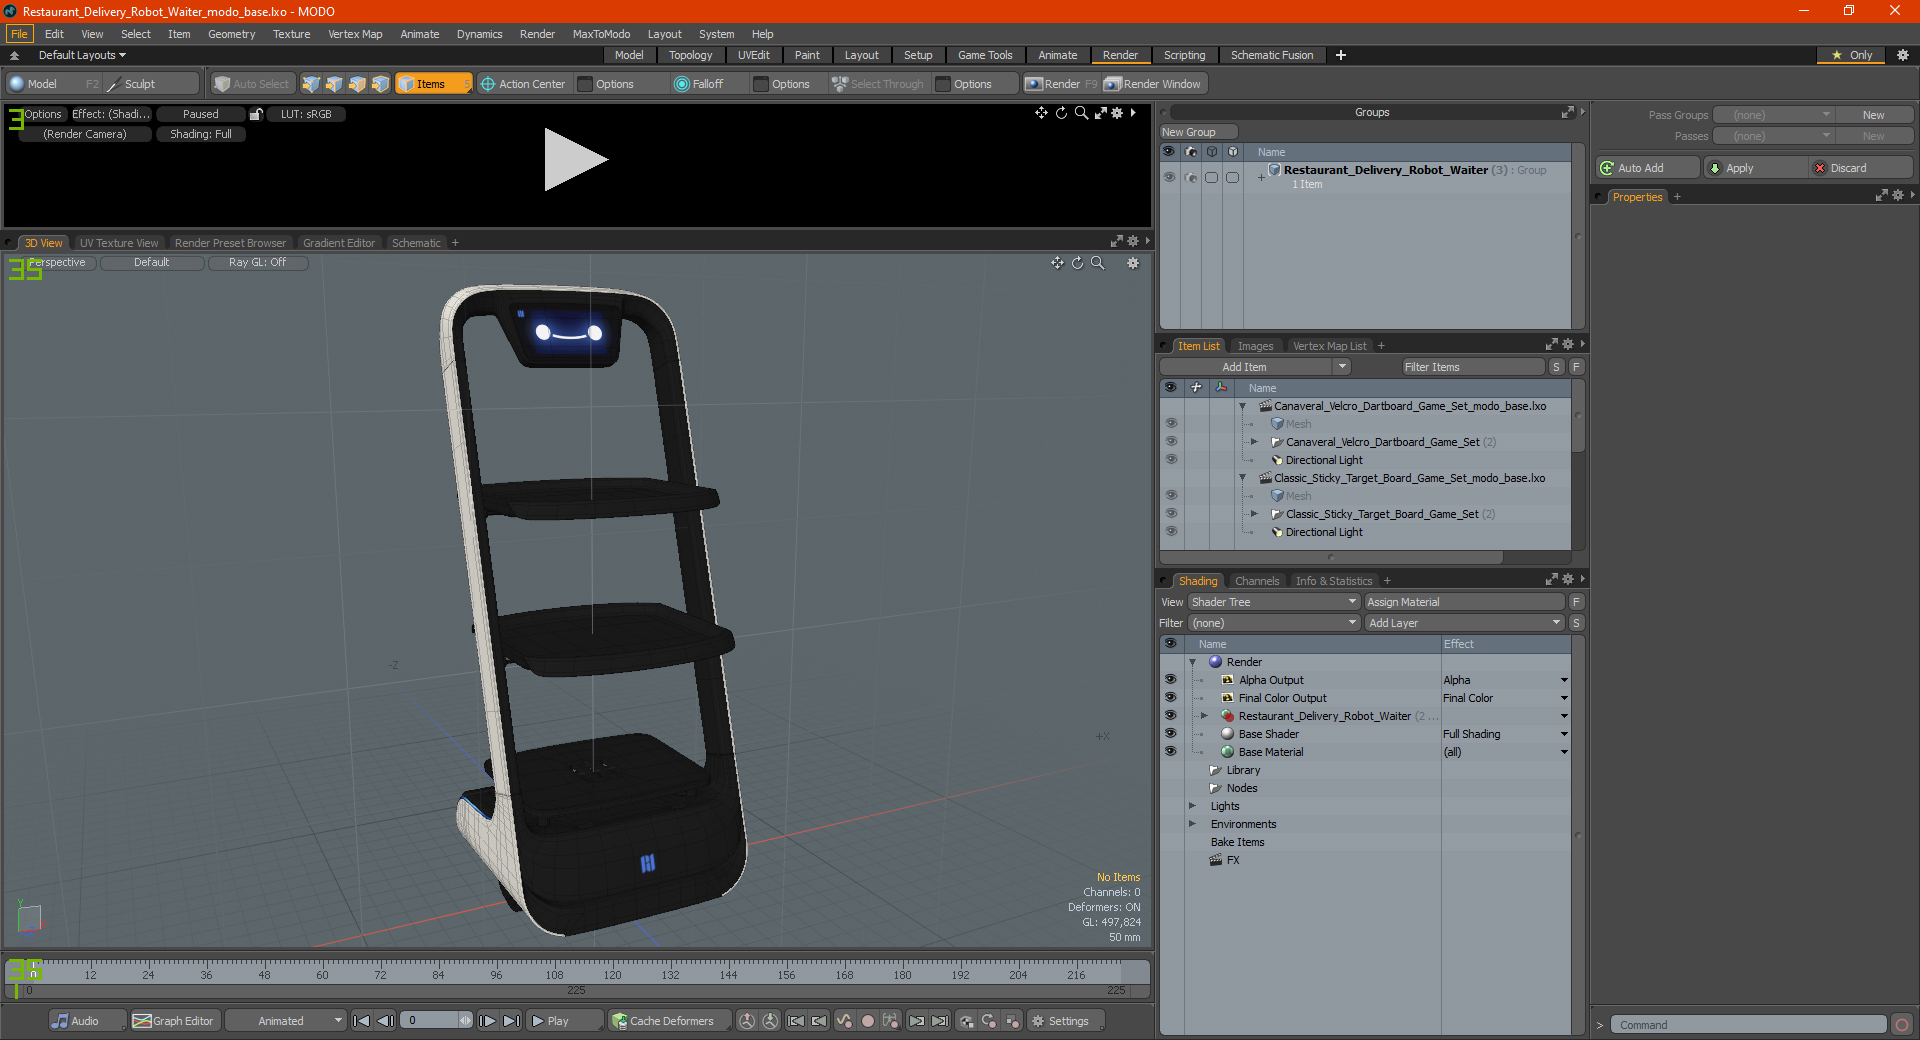This screenshot has height=1040, width=1920.
Task: Open the Animated keying dropdown
Action: point(286,1021)
